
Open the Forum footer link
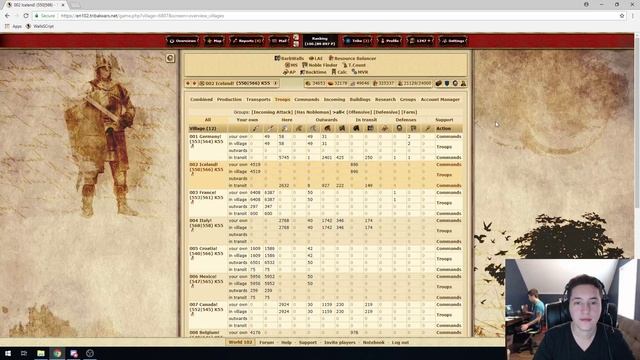[267, 342]
